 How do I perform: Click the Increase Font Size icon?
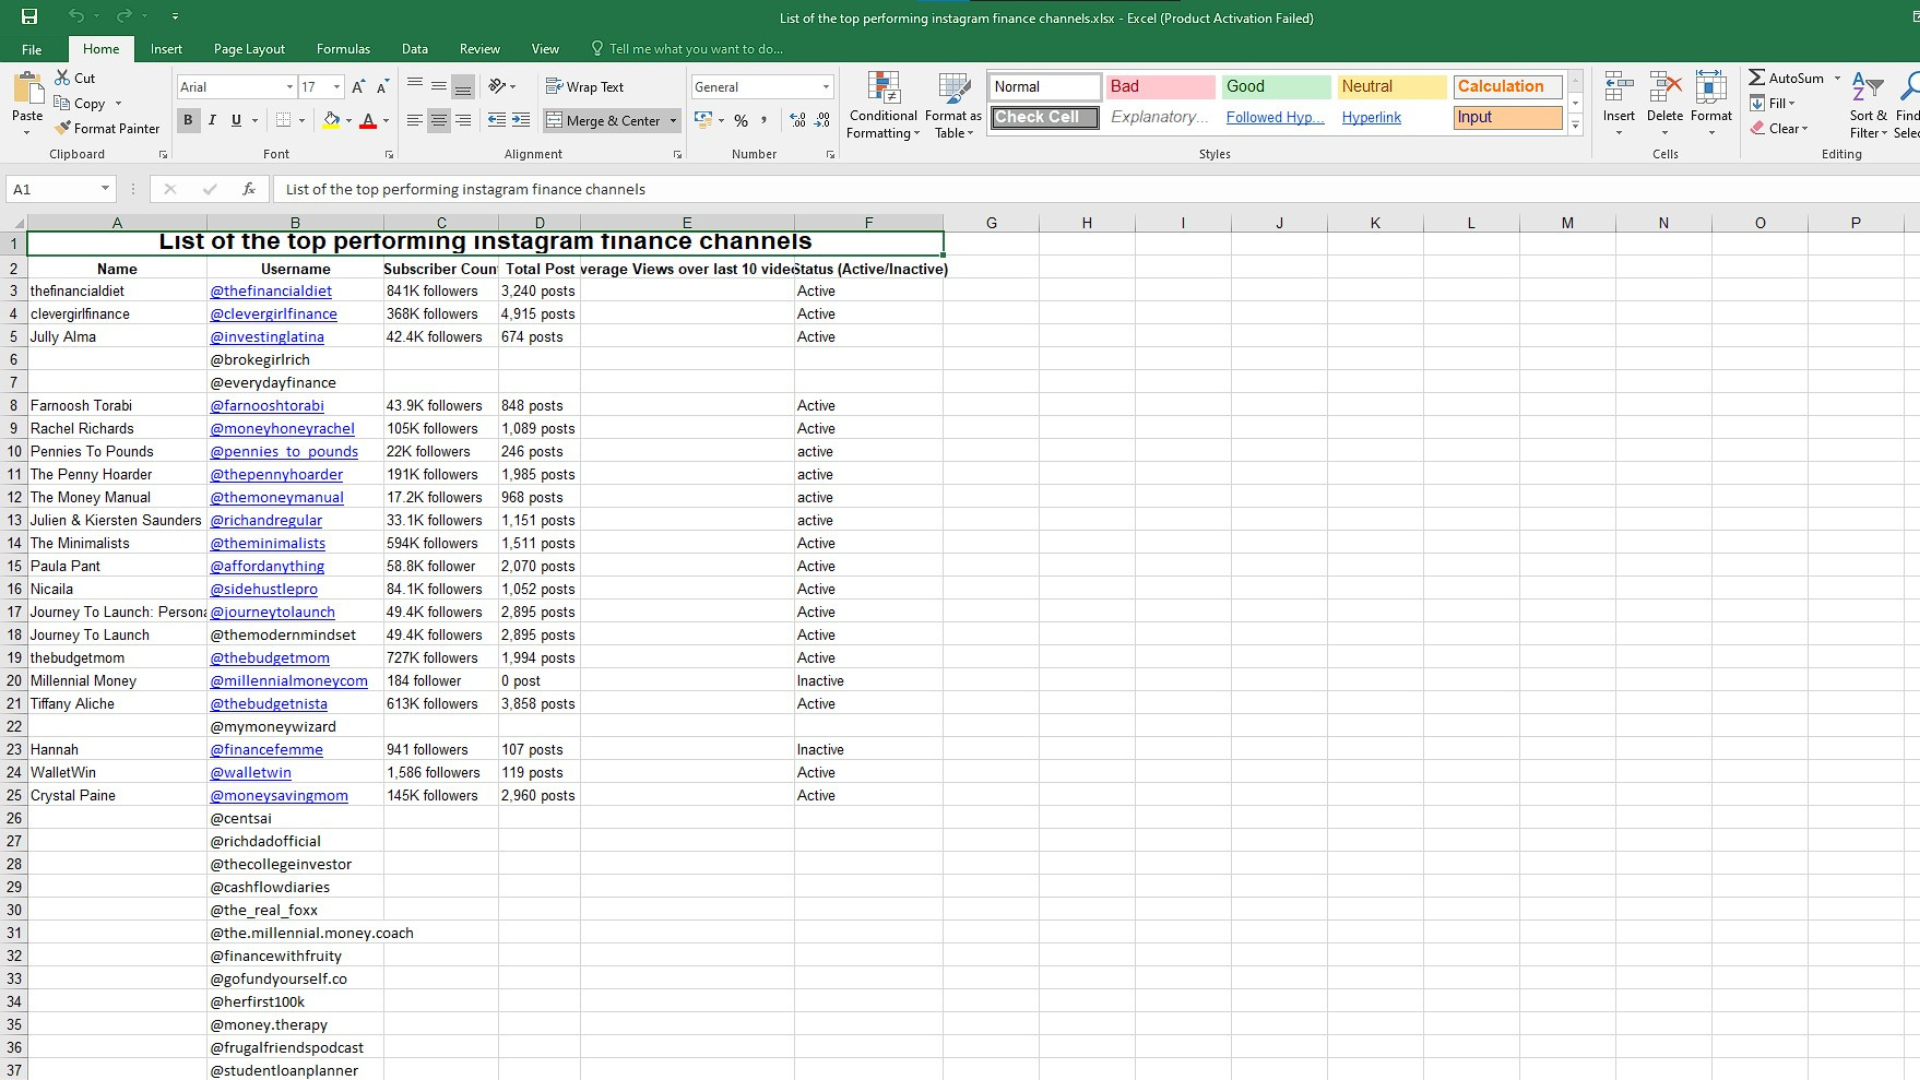coord(358,87)
